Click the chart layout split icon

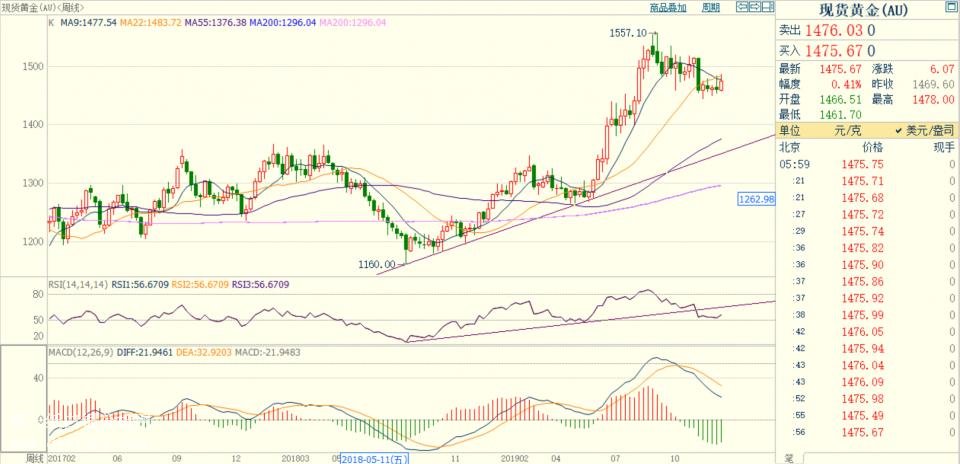pyautogui.click(x=768, y=7)
